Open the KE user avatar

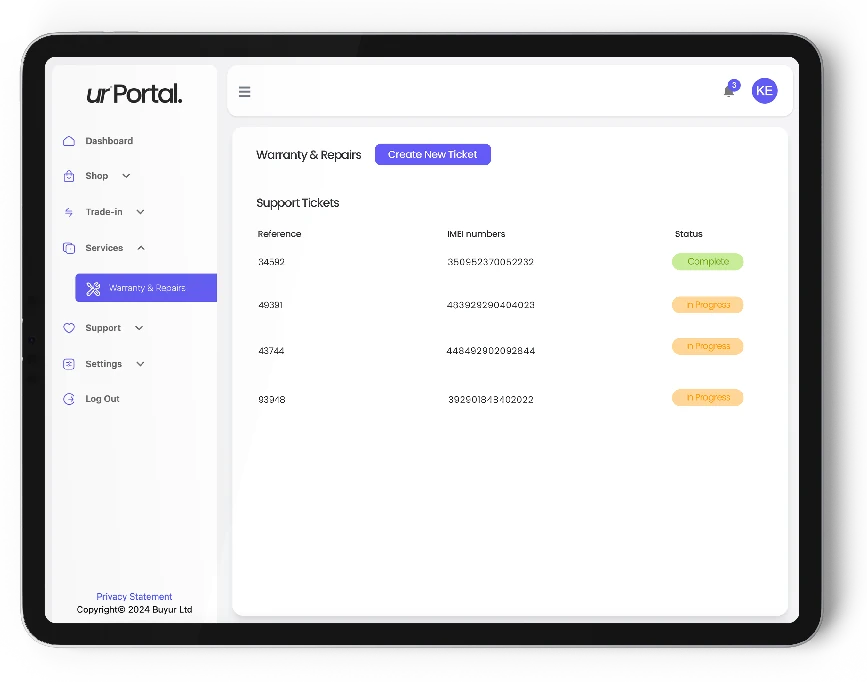[764, 91]
